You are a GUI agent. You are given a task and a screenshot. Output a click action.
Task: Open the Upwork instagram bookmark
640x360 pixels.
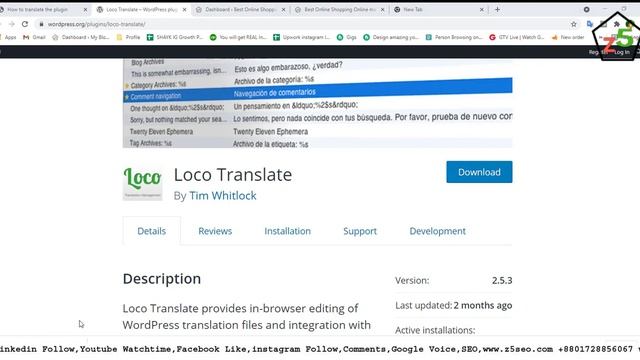point(302,37)
